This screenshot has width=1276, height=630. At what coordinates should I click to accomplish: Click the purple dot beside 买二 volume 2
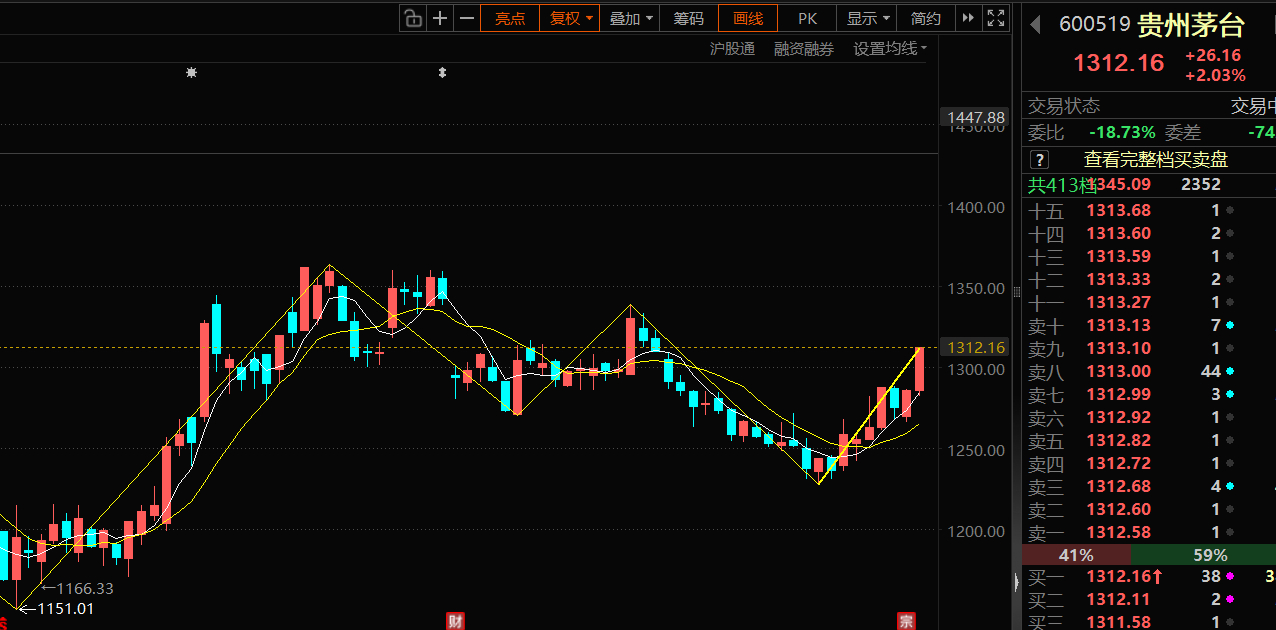pos(1230,599)
